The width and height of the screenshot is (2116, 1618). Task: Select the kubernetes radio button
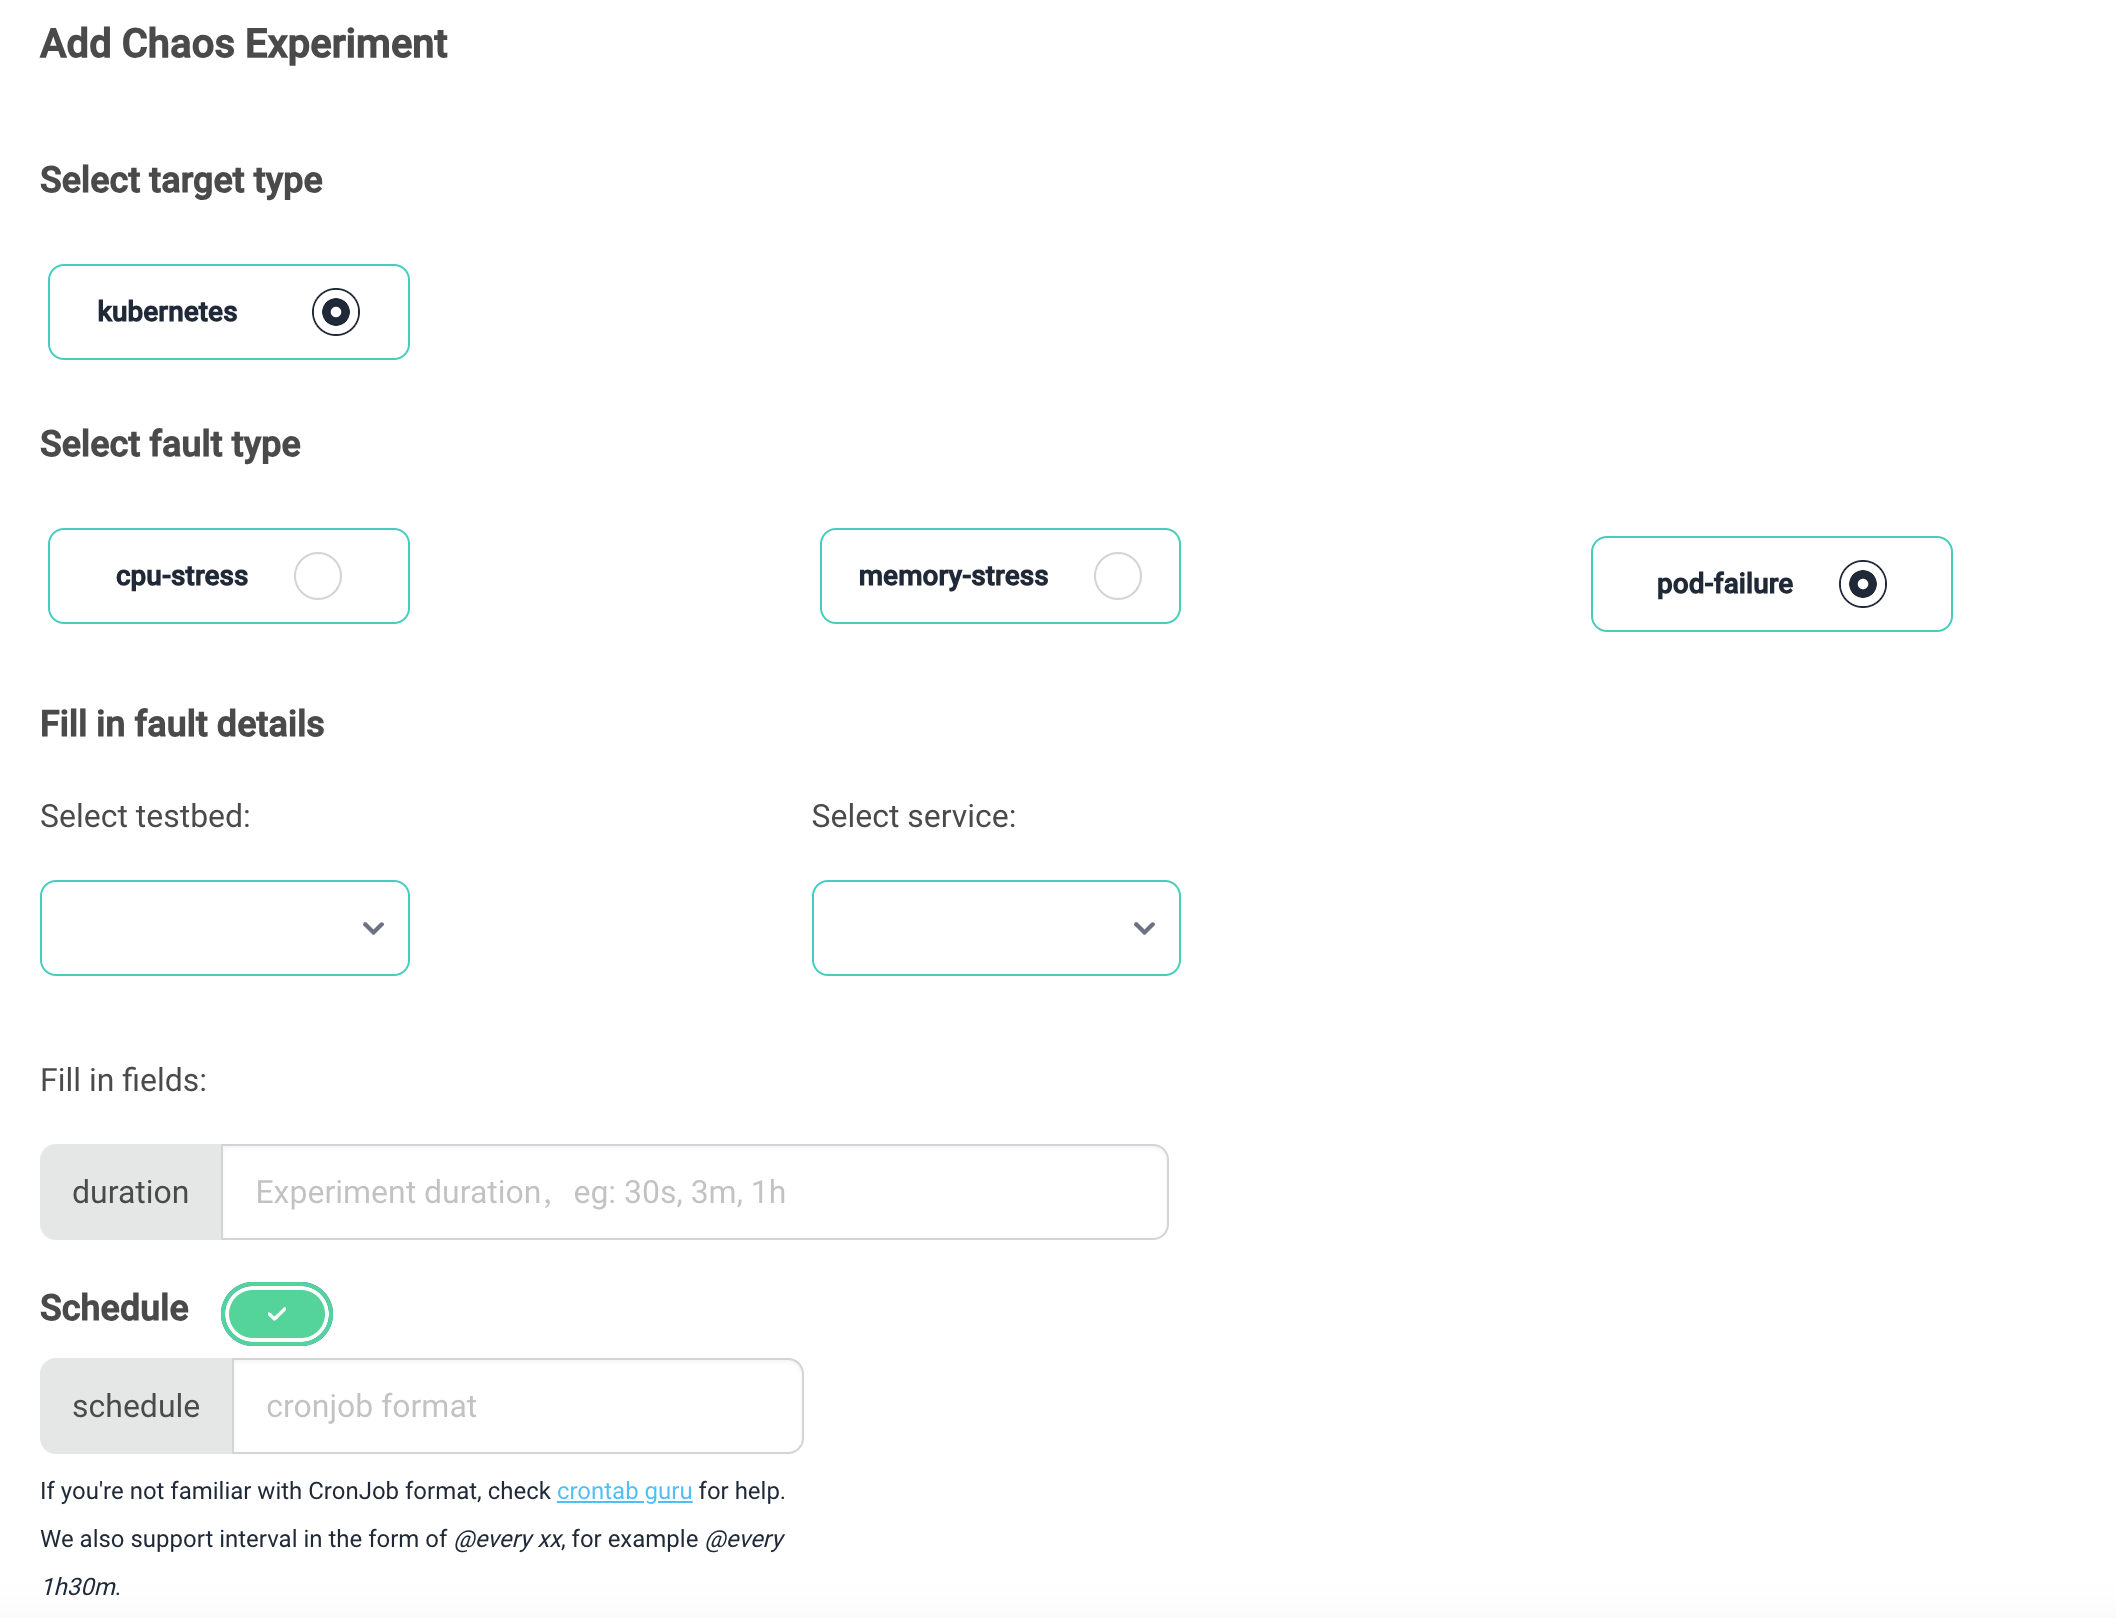tap(335, 312)
